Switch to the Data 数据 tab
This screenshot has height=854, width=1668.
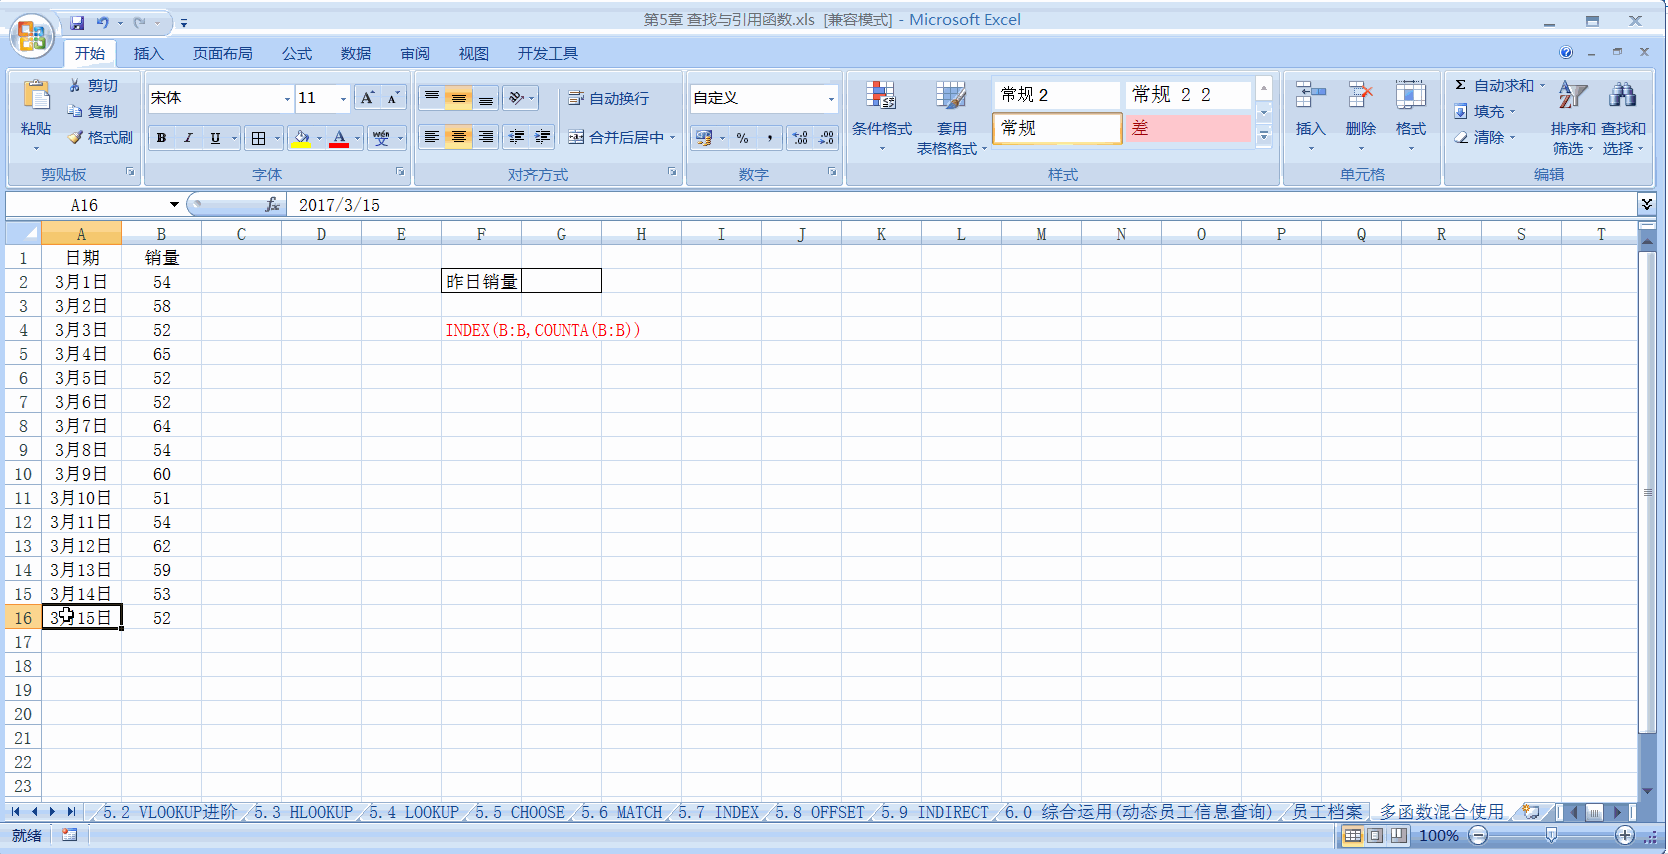pyautogui.click(x=355, y=53)
